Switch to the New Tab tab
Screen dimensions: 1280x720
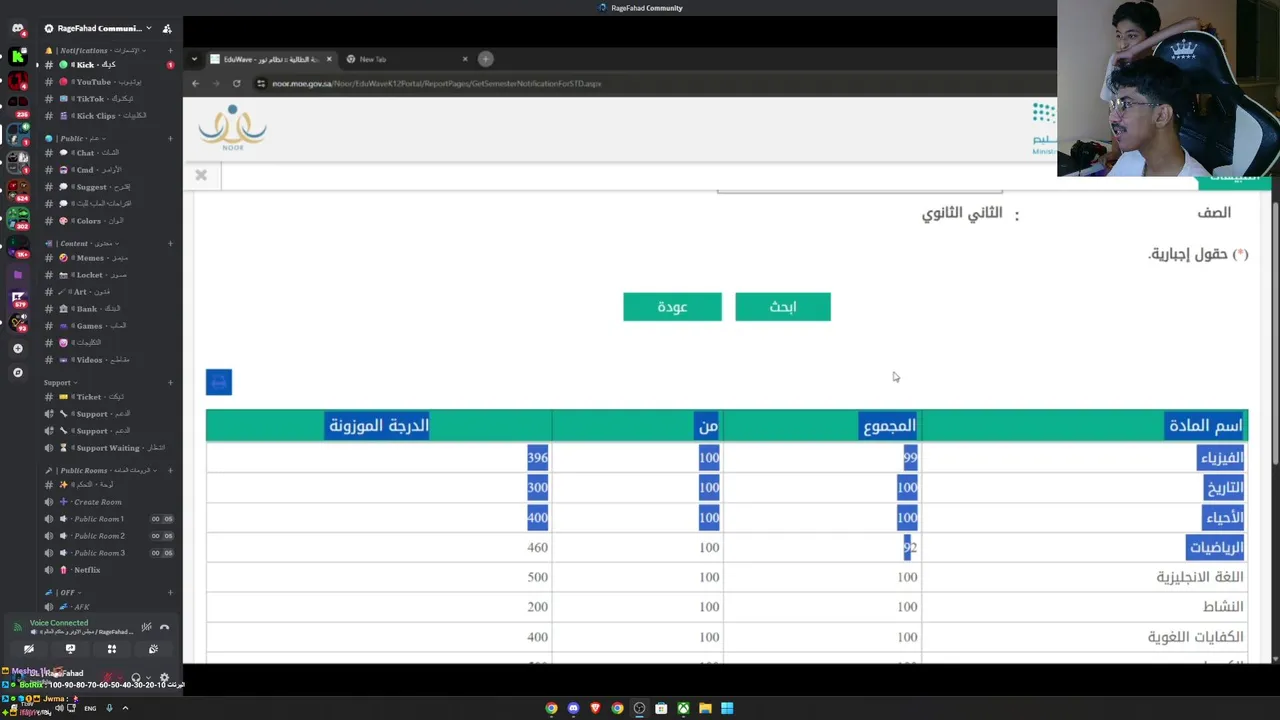405,59
